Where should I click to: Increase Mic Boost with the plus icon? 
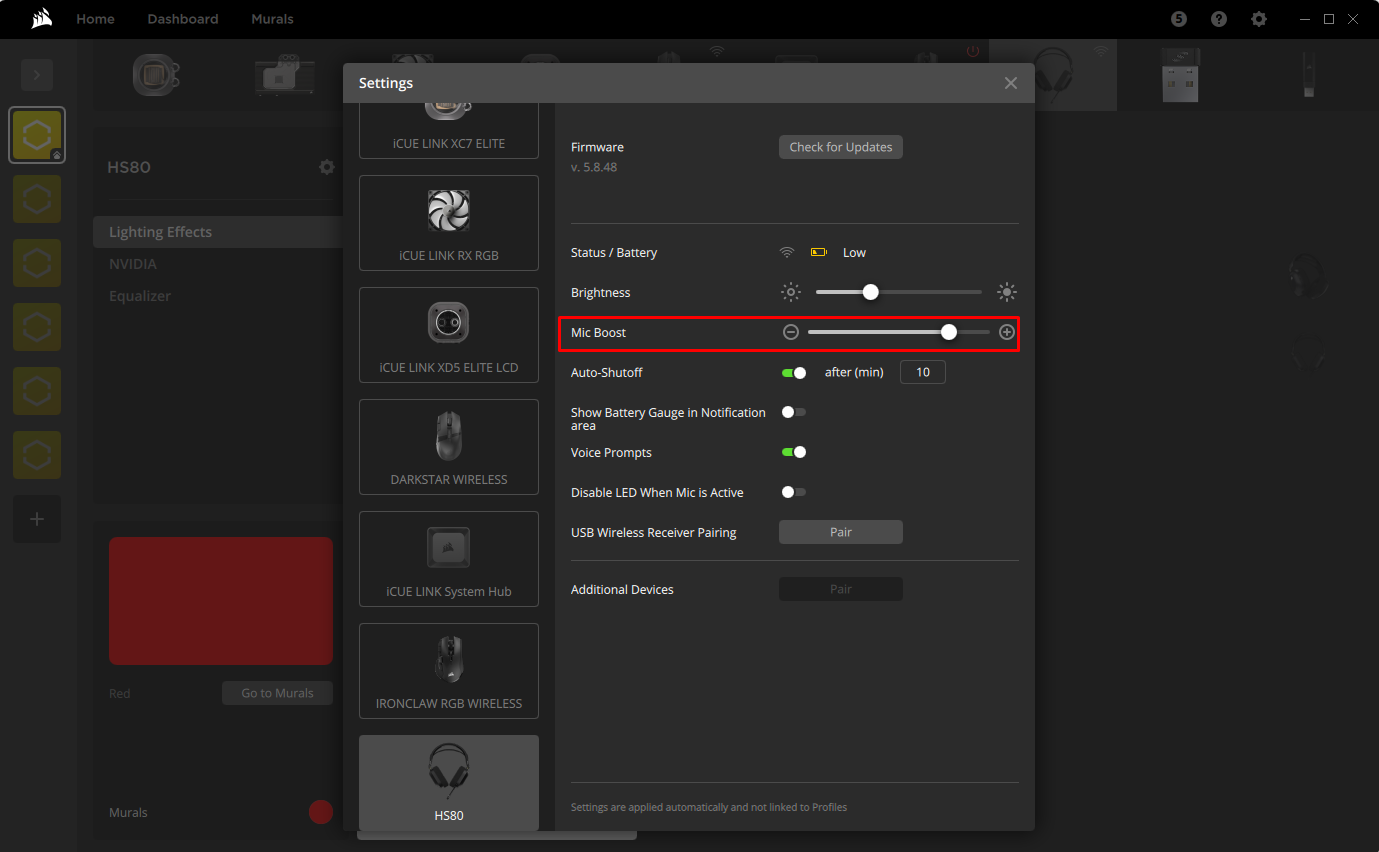coord(1006,331)
